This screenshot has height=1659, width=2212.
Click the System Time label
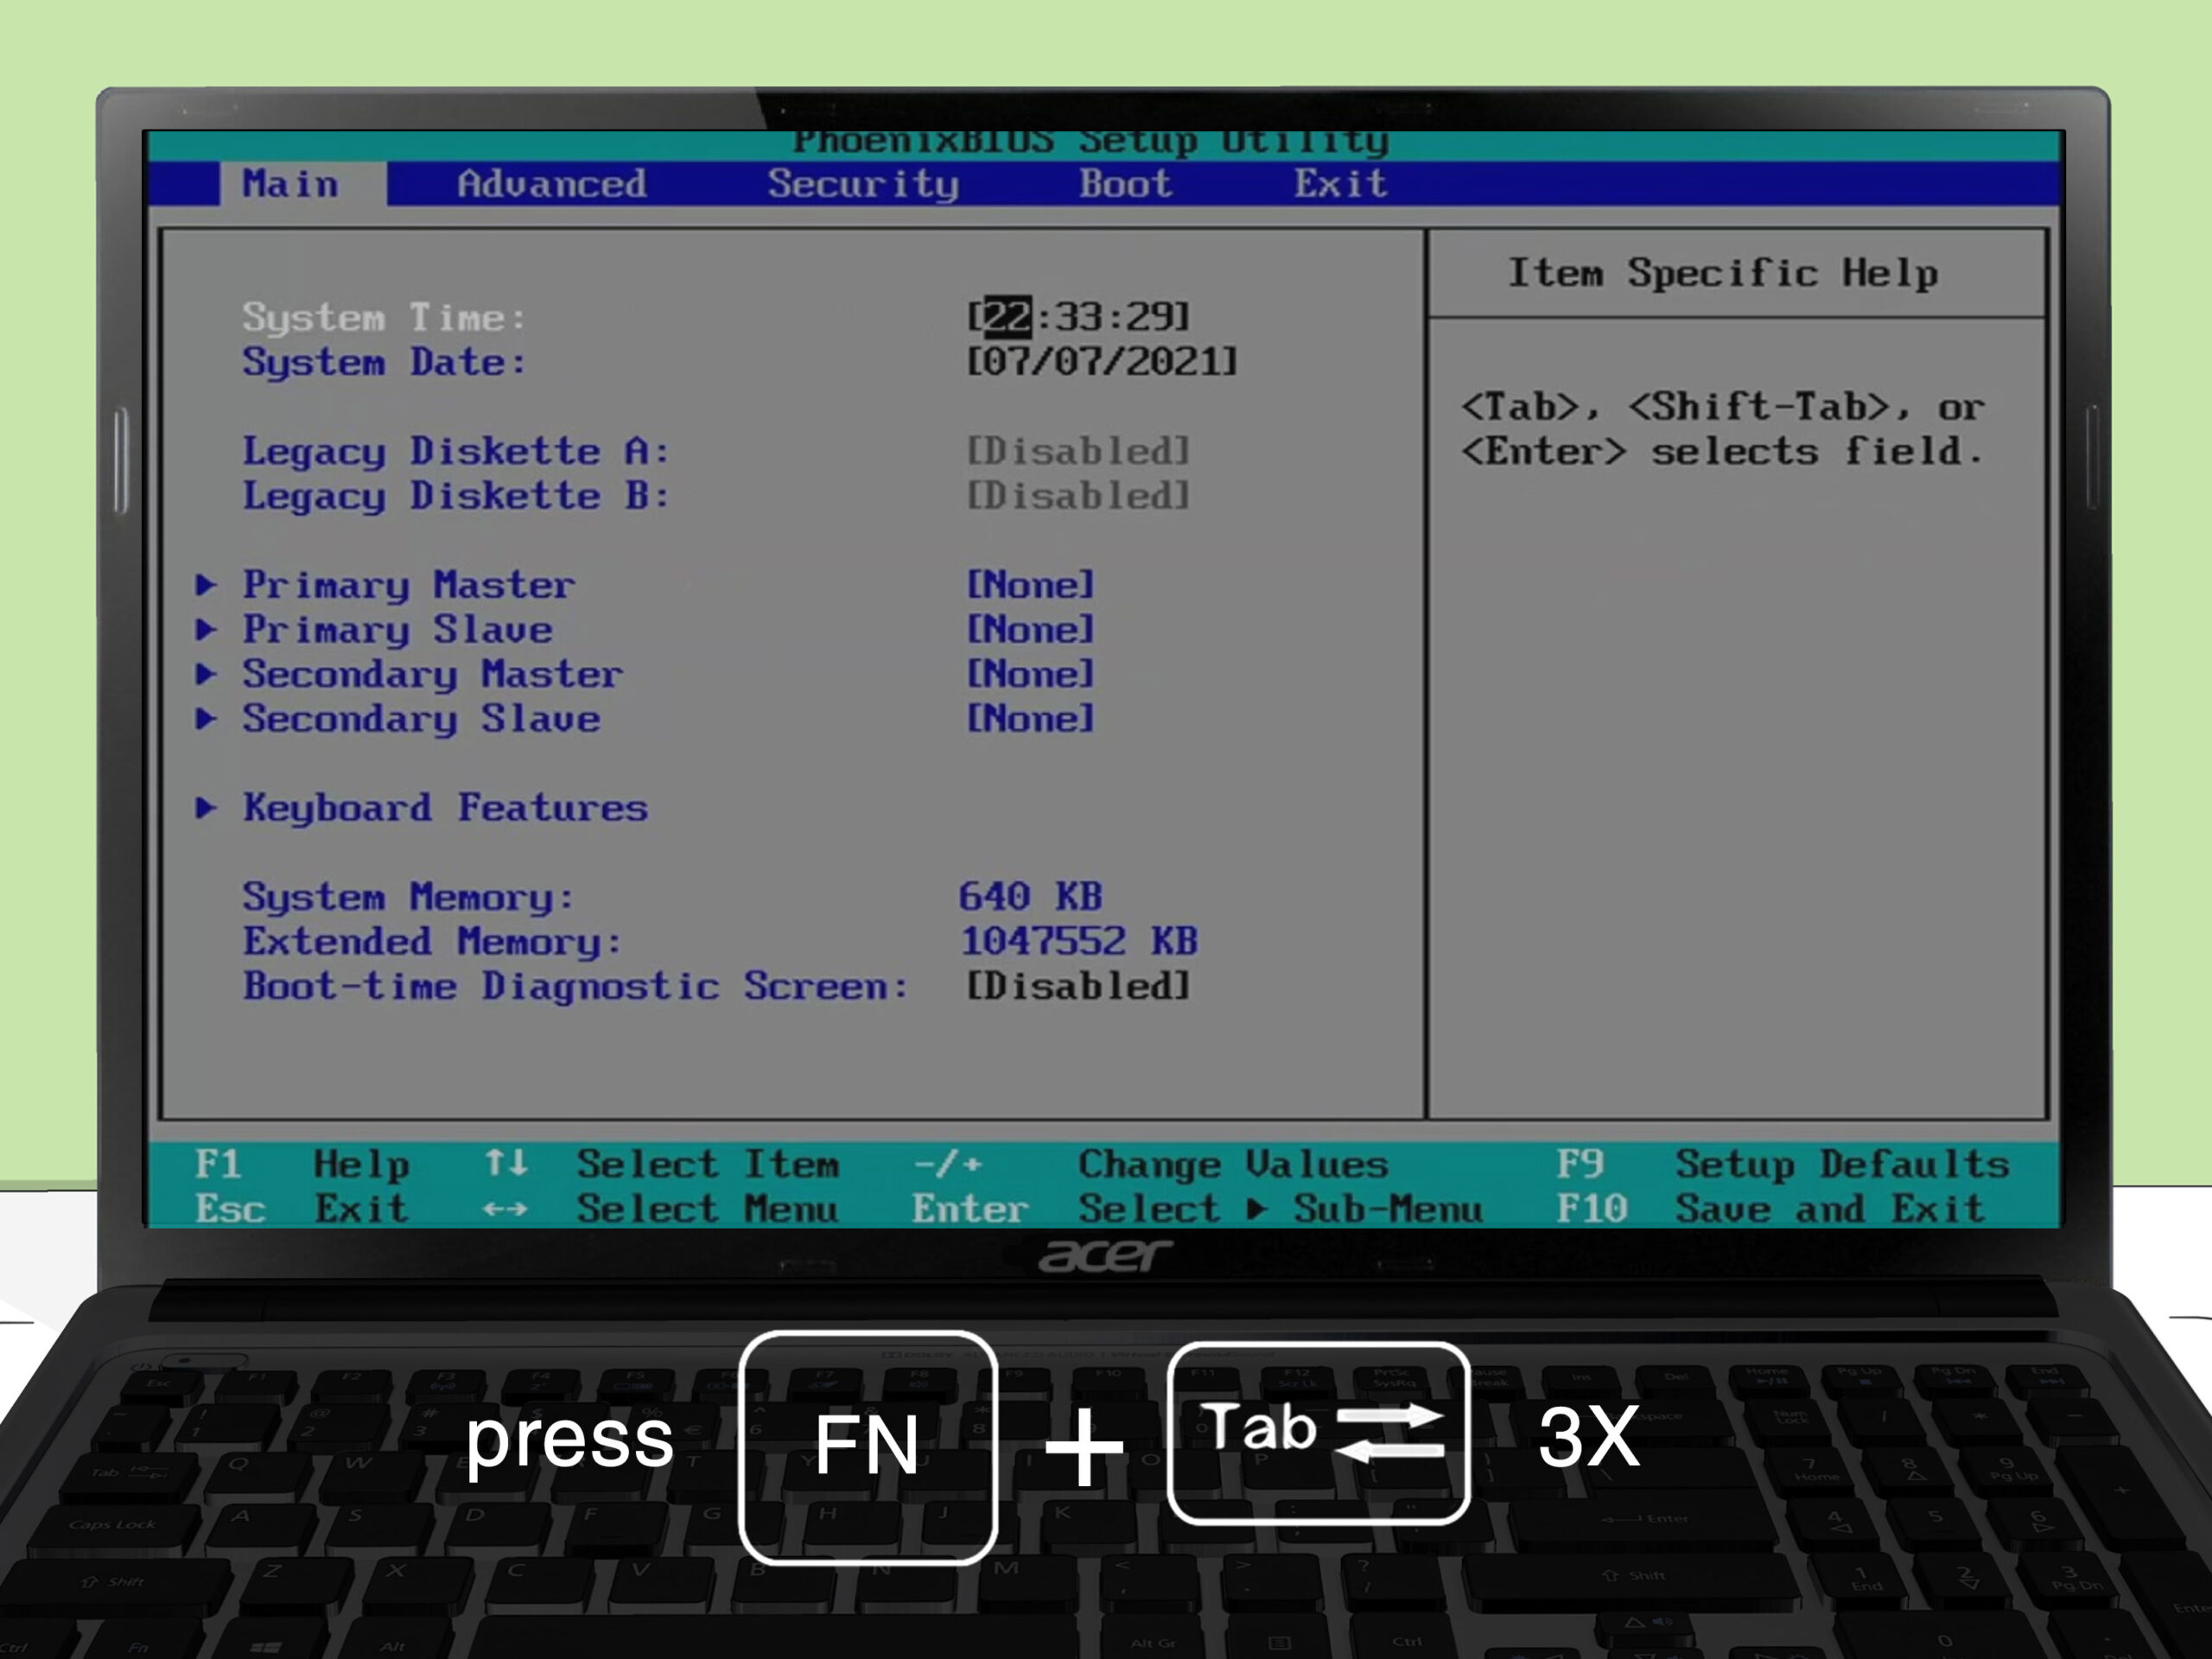[x=384, y=318]
